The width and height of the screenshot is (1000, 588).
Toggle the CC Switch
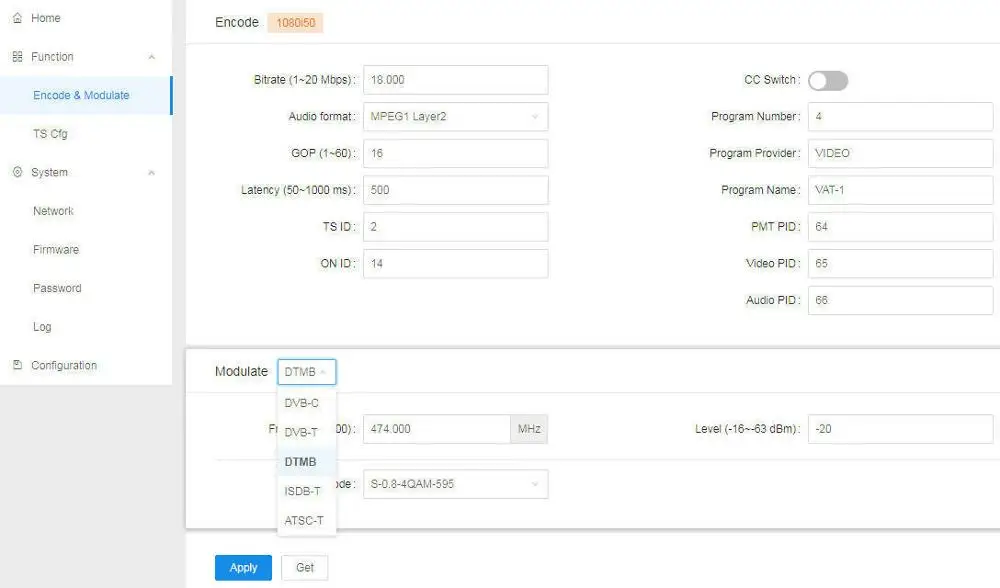[828, 80]
